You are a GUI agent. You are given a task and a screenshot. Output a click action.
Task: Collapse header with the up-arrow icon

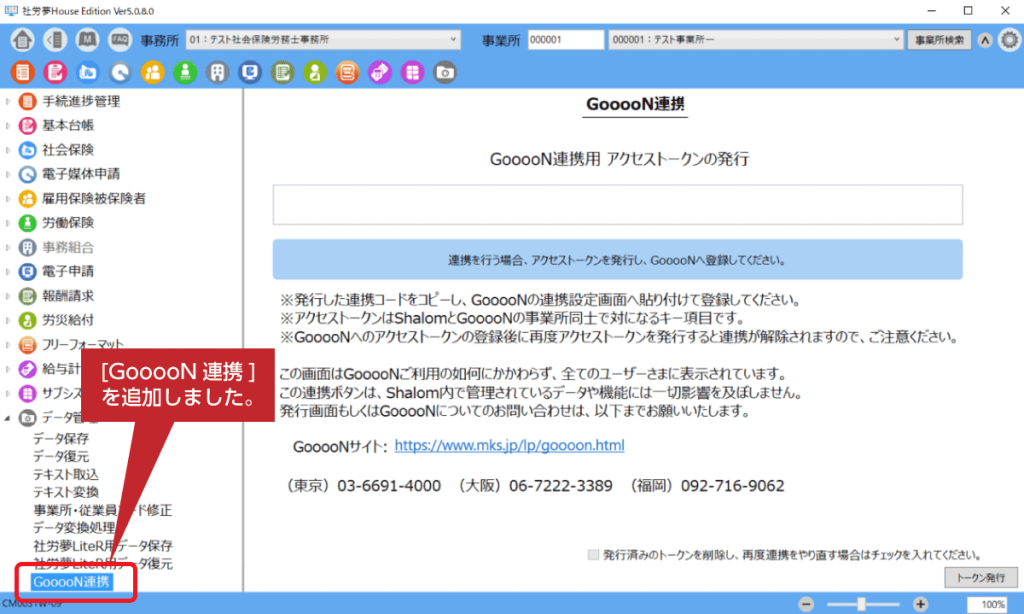pyautogui.click(x=985, y=40)
